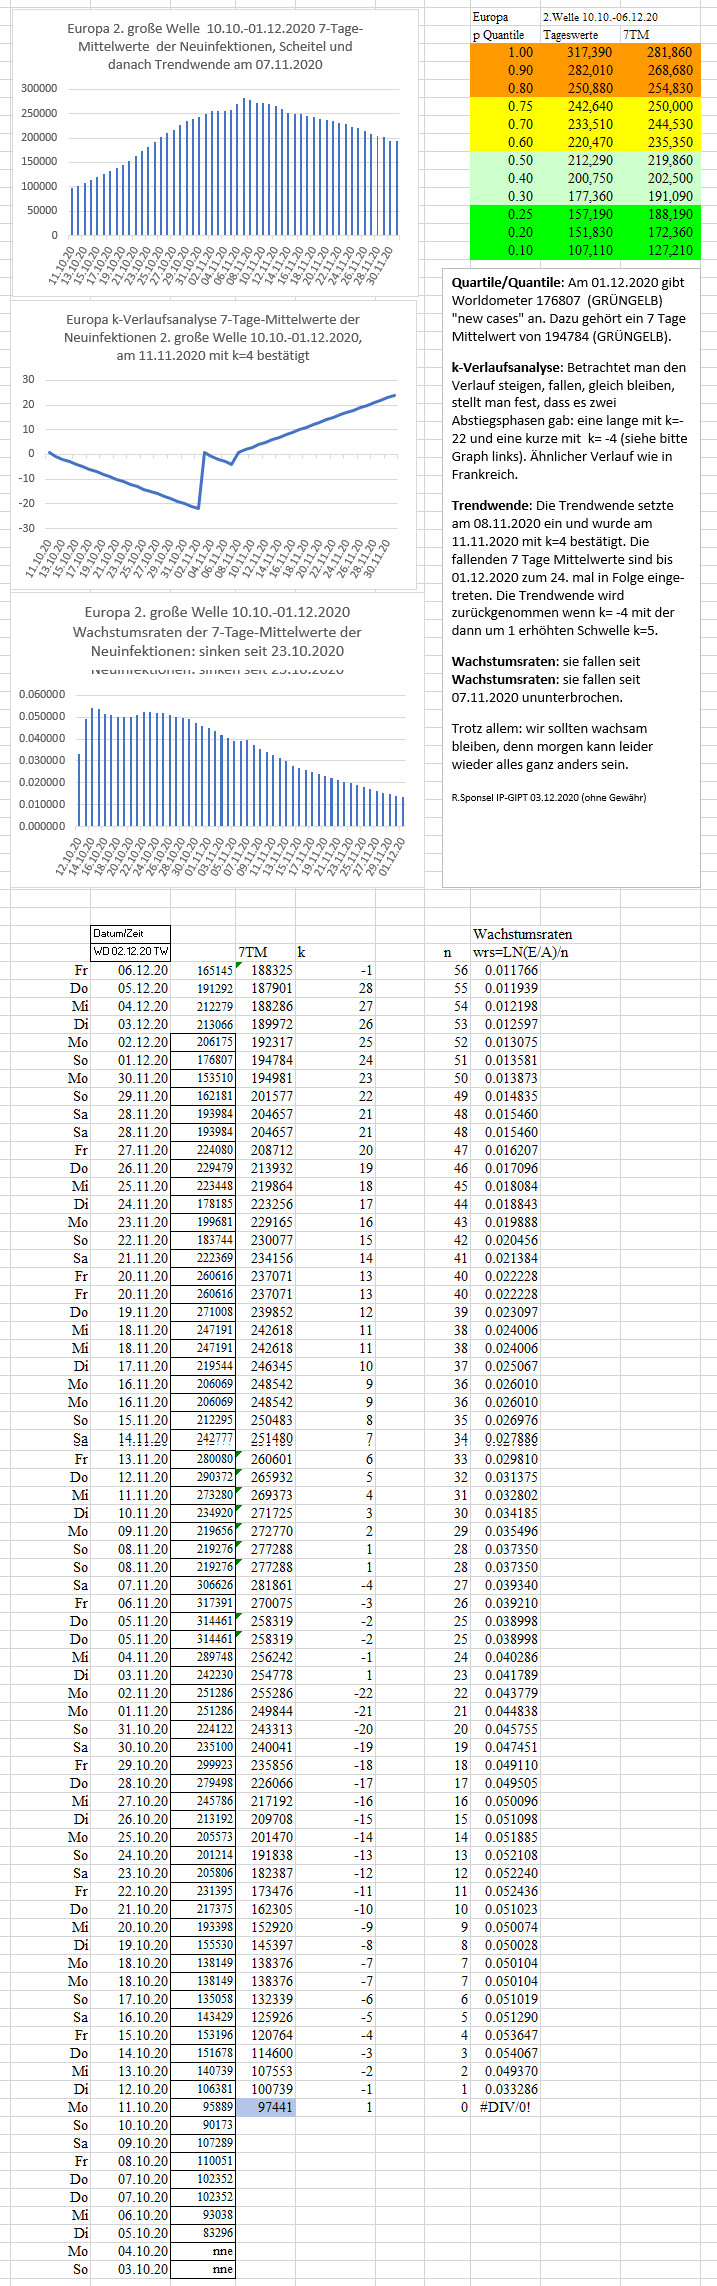This screenshot has width=717, height=2286.
Task: Select cell '219,860' in quantile table
Action: tap(658, 160)
